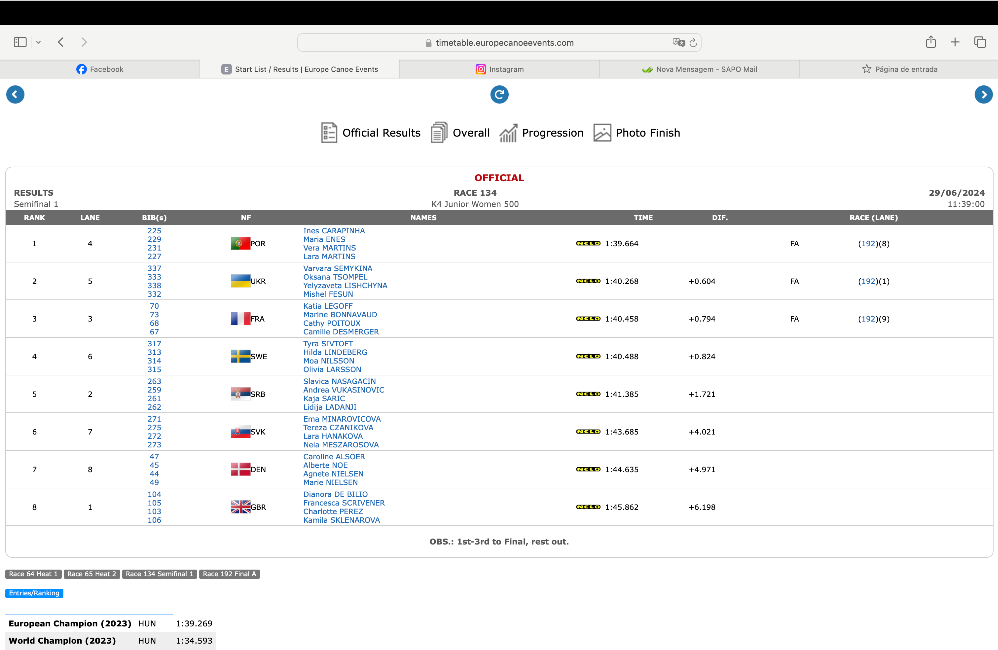Click the blue refresh circle icon
998x650 pixels.
coord(499,94)
